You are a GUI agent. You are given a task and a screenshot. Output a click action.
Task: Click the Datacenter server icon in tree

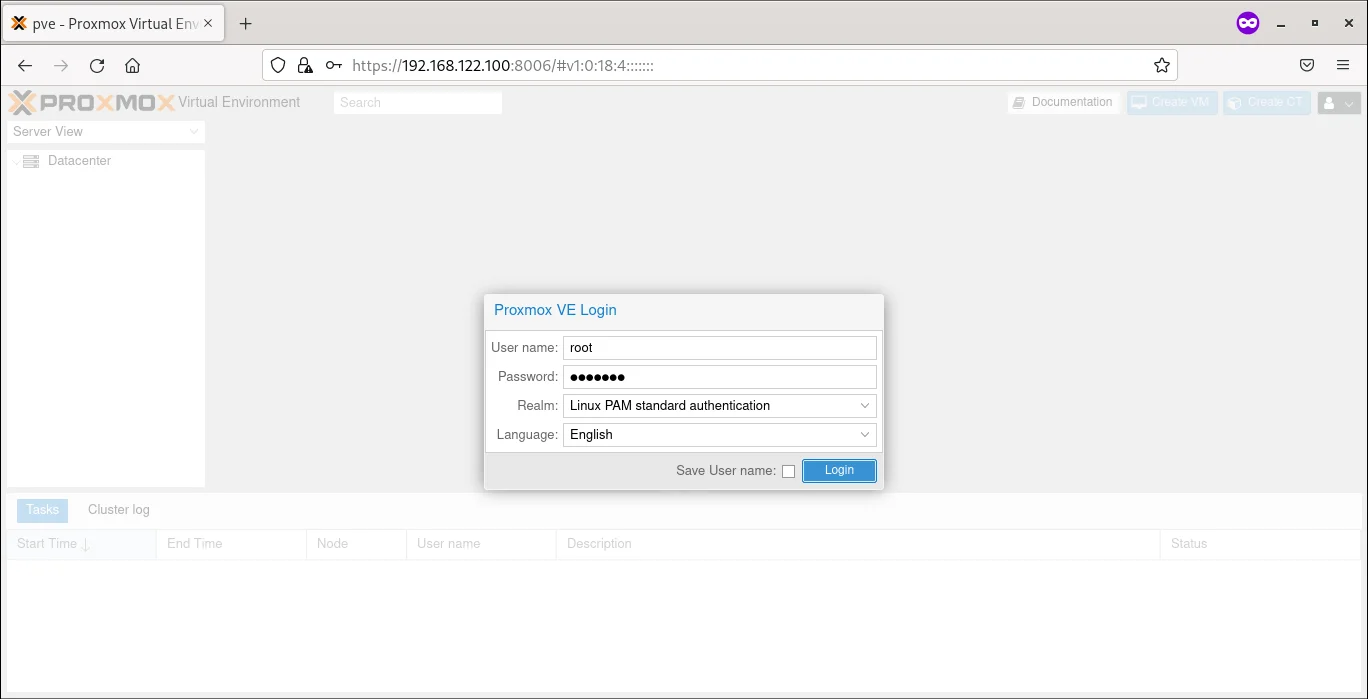[x=31, y=161]
